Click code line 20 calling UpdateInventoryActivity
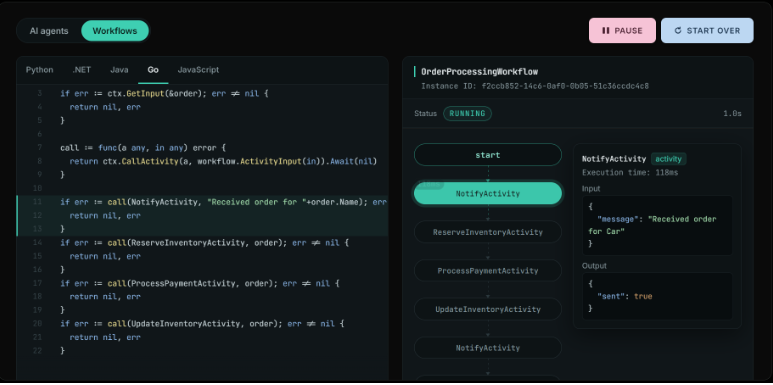The image size is (773, 385). click(x=202, y=324)
